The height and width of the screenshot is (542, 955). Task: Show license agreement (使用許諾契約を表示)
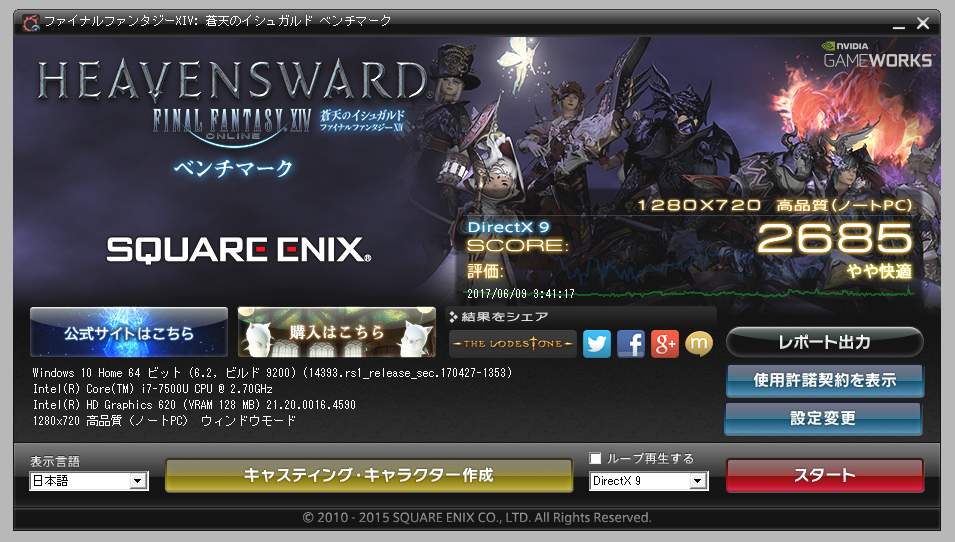825,381
